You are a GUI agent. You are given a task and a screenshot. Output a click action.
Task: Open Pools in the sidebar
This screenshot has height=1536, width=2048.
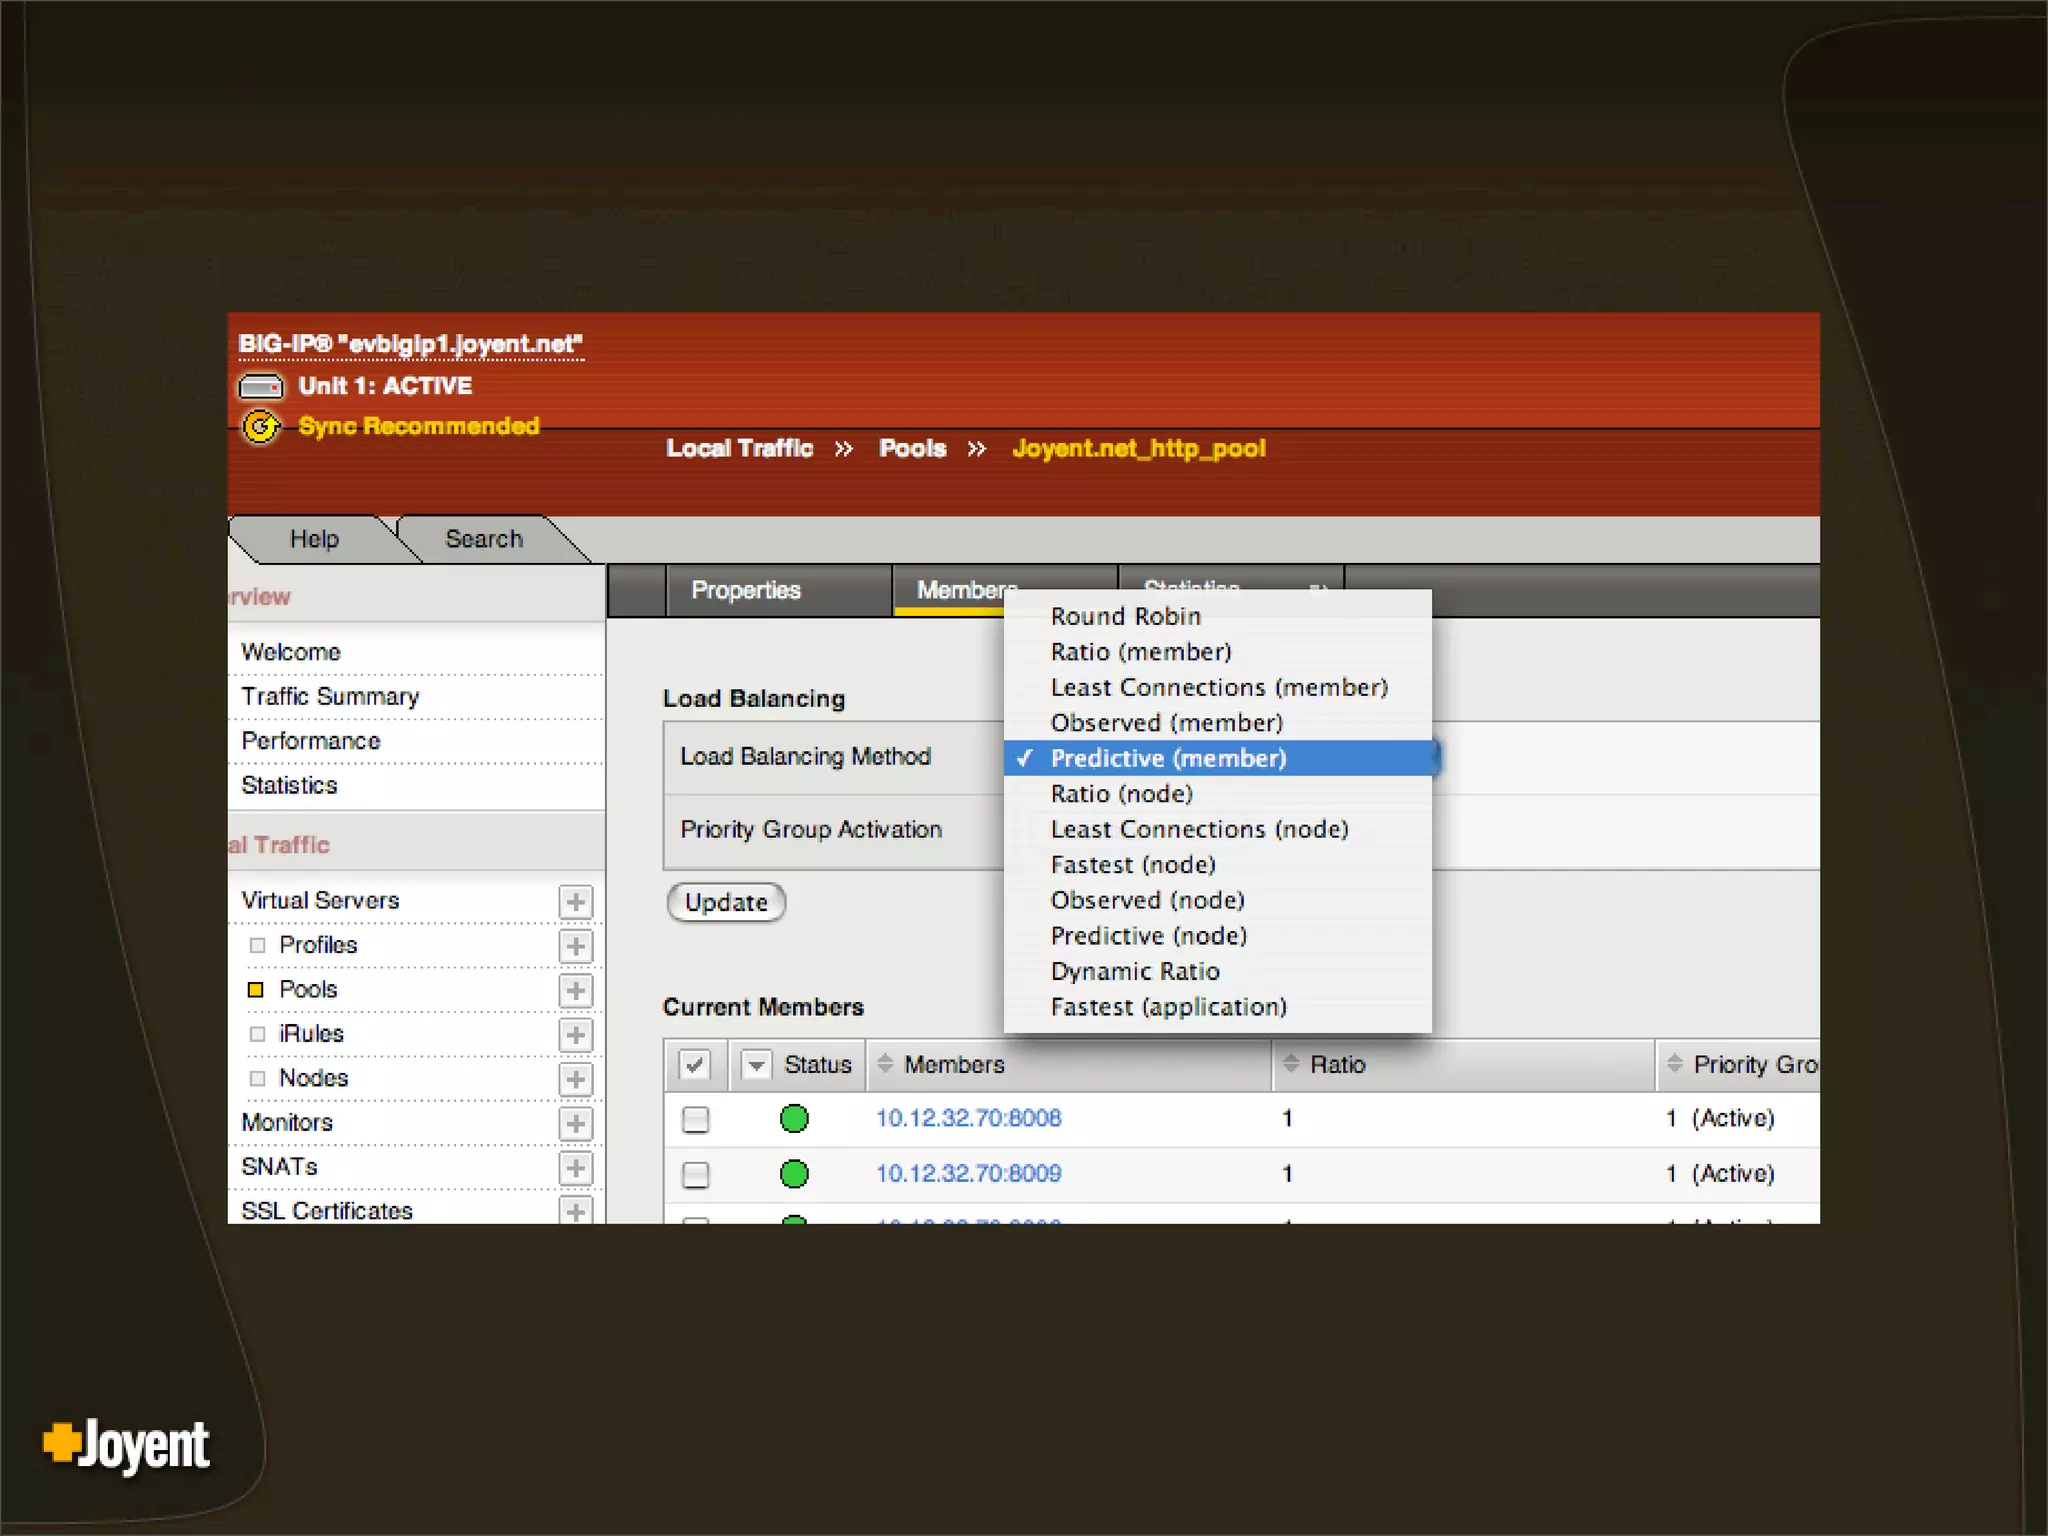308,989
